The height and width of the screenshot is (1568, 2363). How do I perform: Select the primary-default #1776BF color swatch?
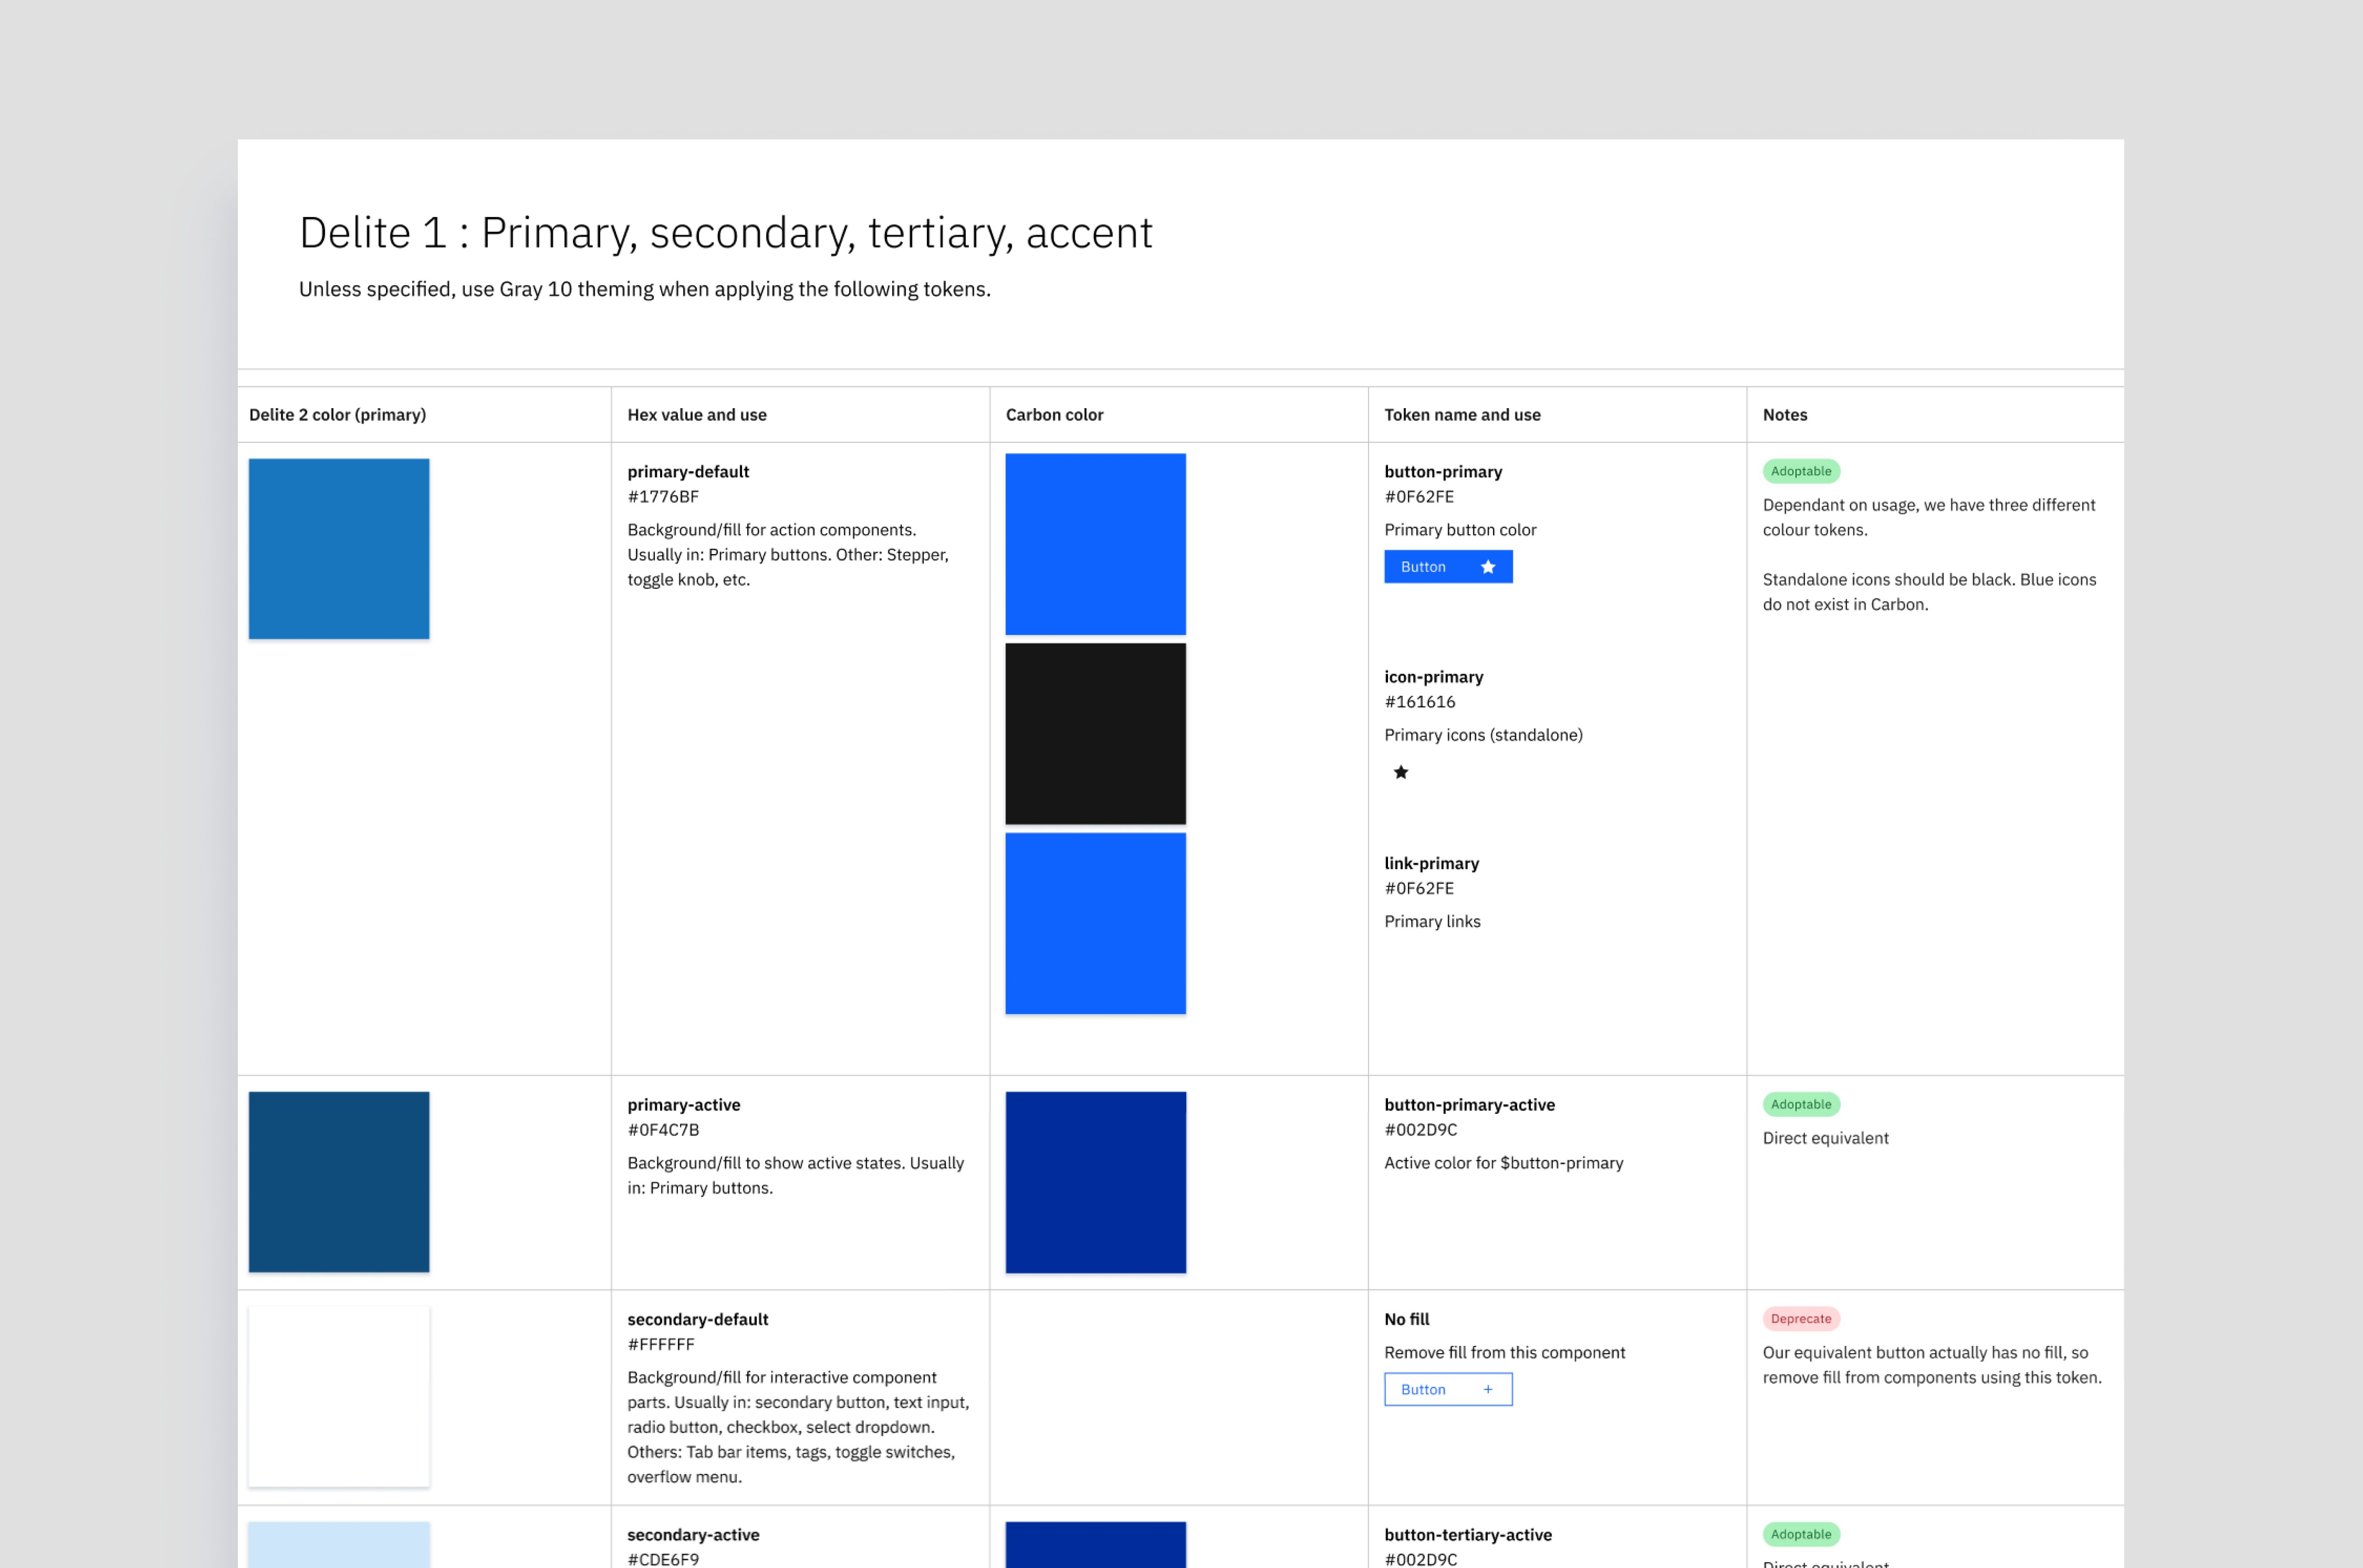[x=339, y=549]
